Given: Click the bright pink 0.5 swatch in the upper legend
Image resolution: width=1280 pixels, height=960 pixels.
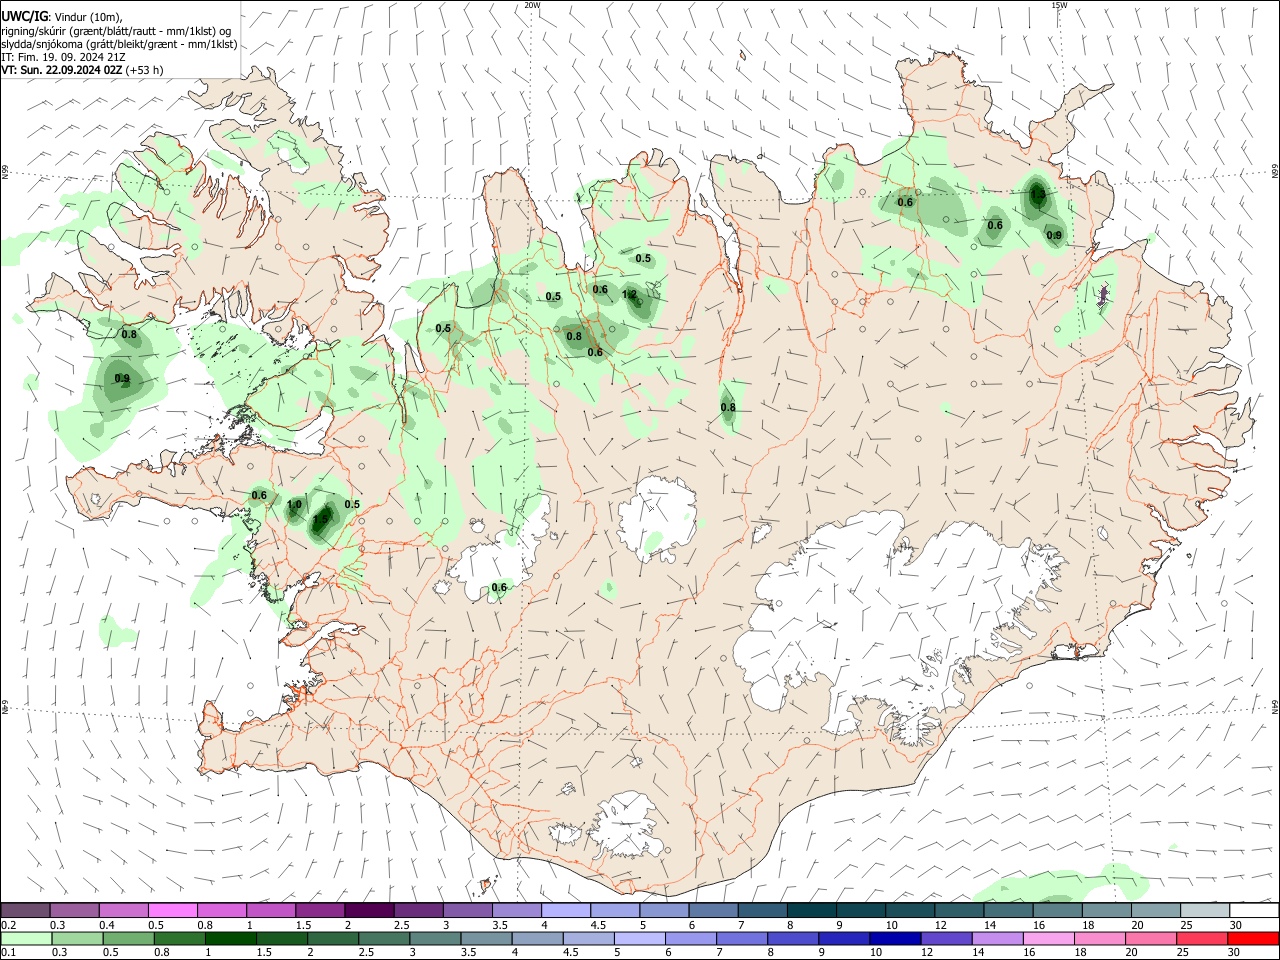Looking at the screenshot, I should (173, 911).
